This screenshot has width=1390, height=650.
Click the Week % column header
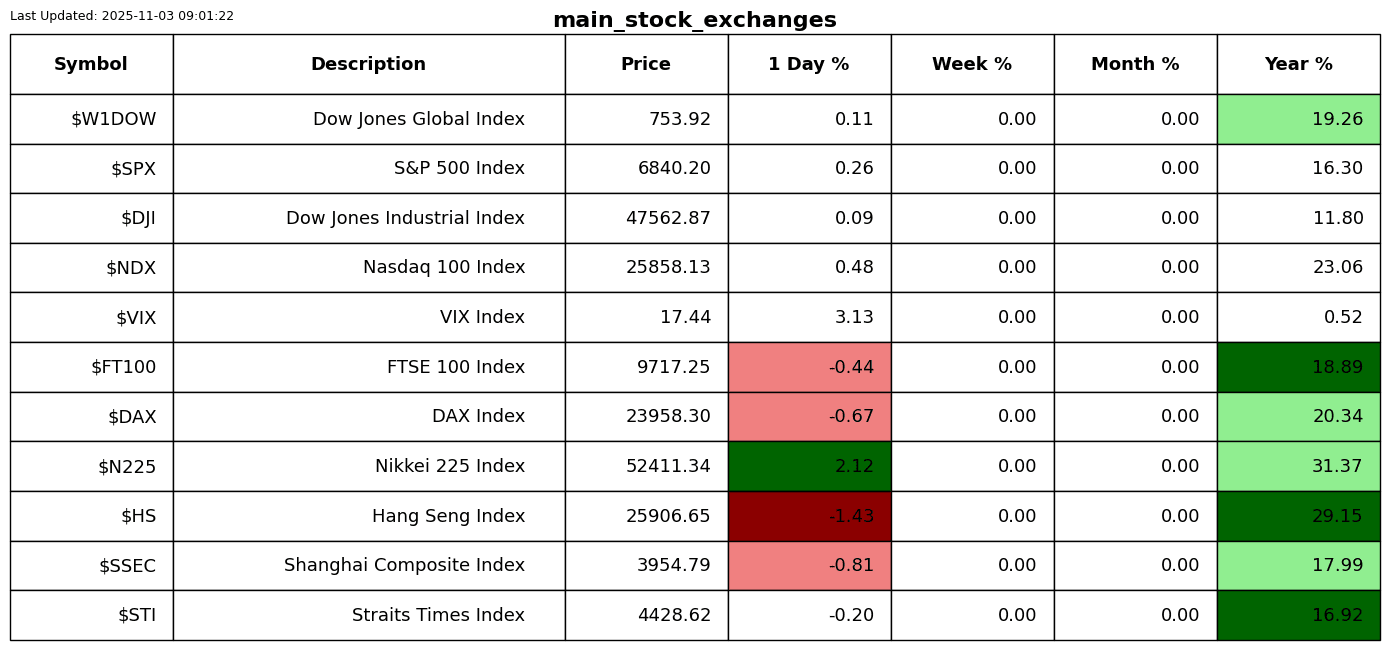click(x=972, y=65)
